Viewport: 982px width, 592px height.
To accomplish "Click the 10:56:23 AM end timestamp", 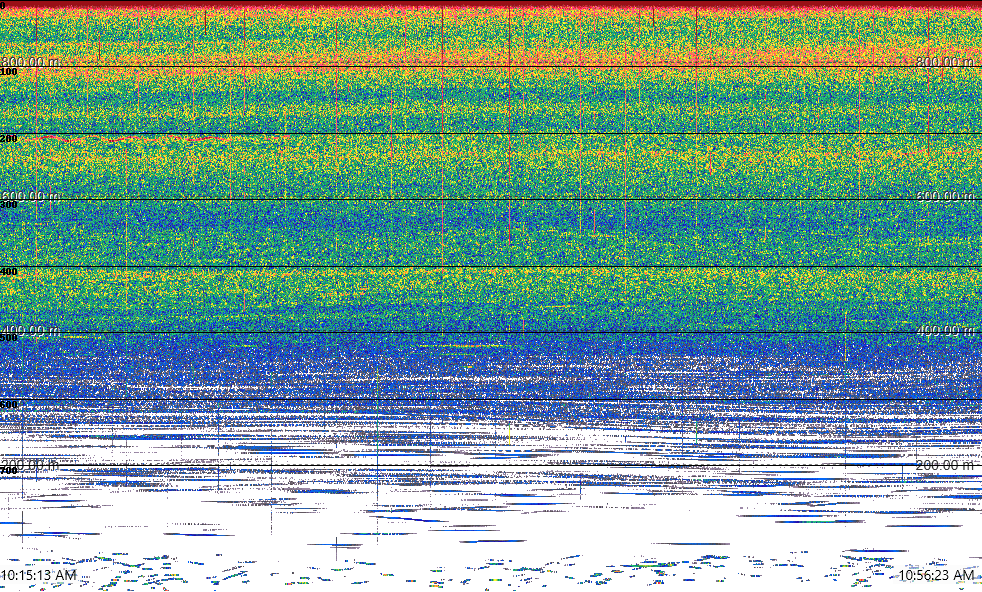I will tap(936, 575).
